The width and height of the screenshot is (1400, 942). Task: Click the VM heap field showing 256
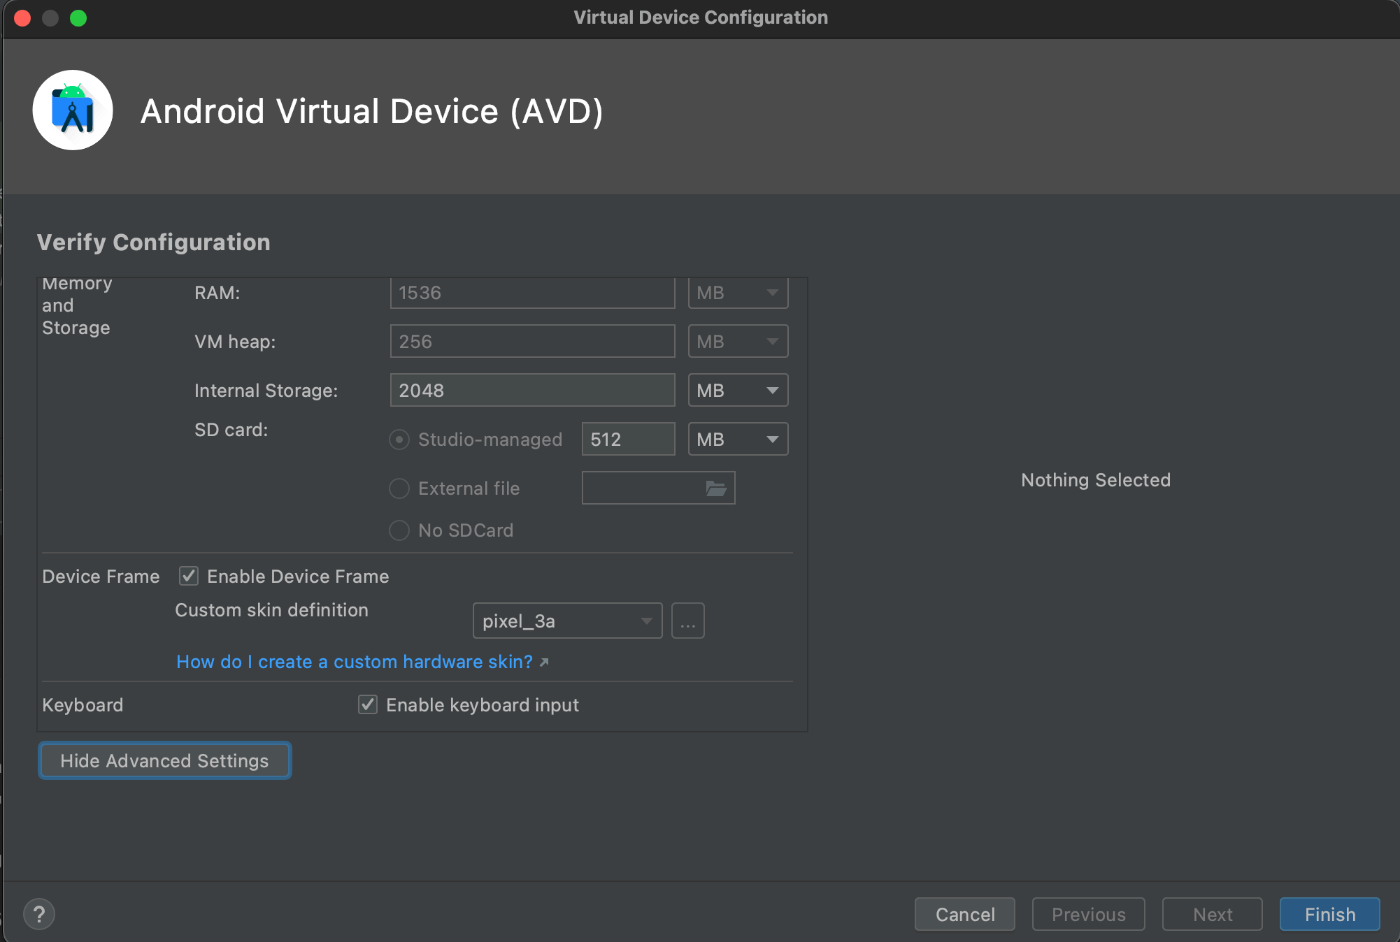click(x=532, y=341)
